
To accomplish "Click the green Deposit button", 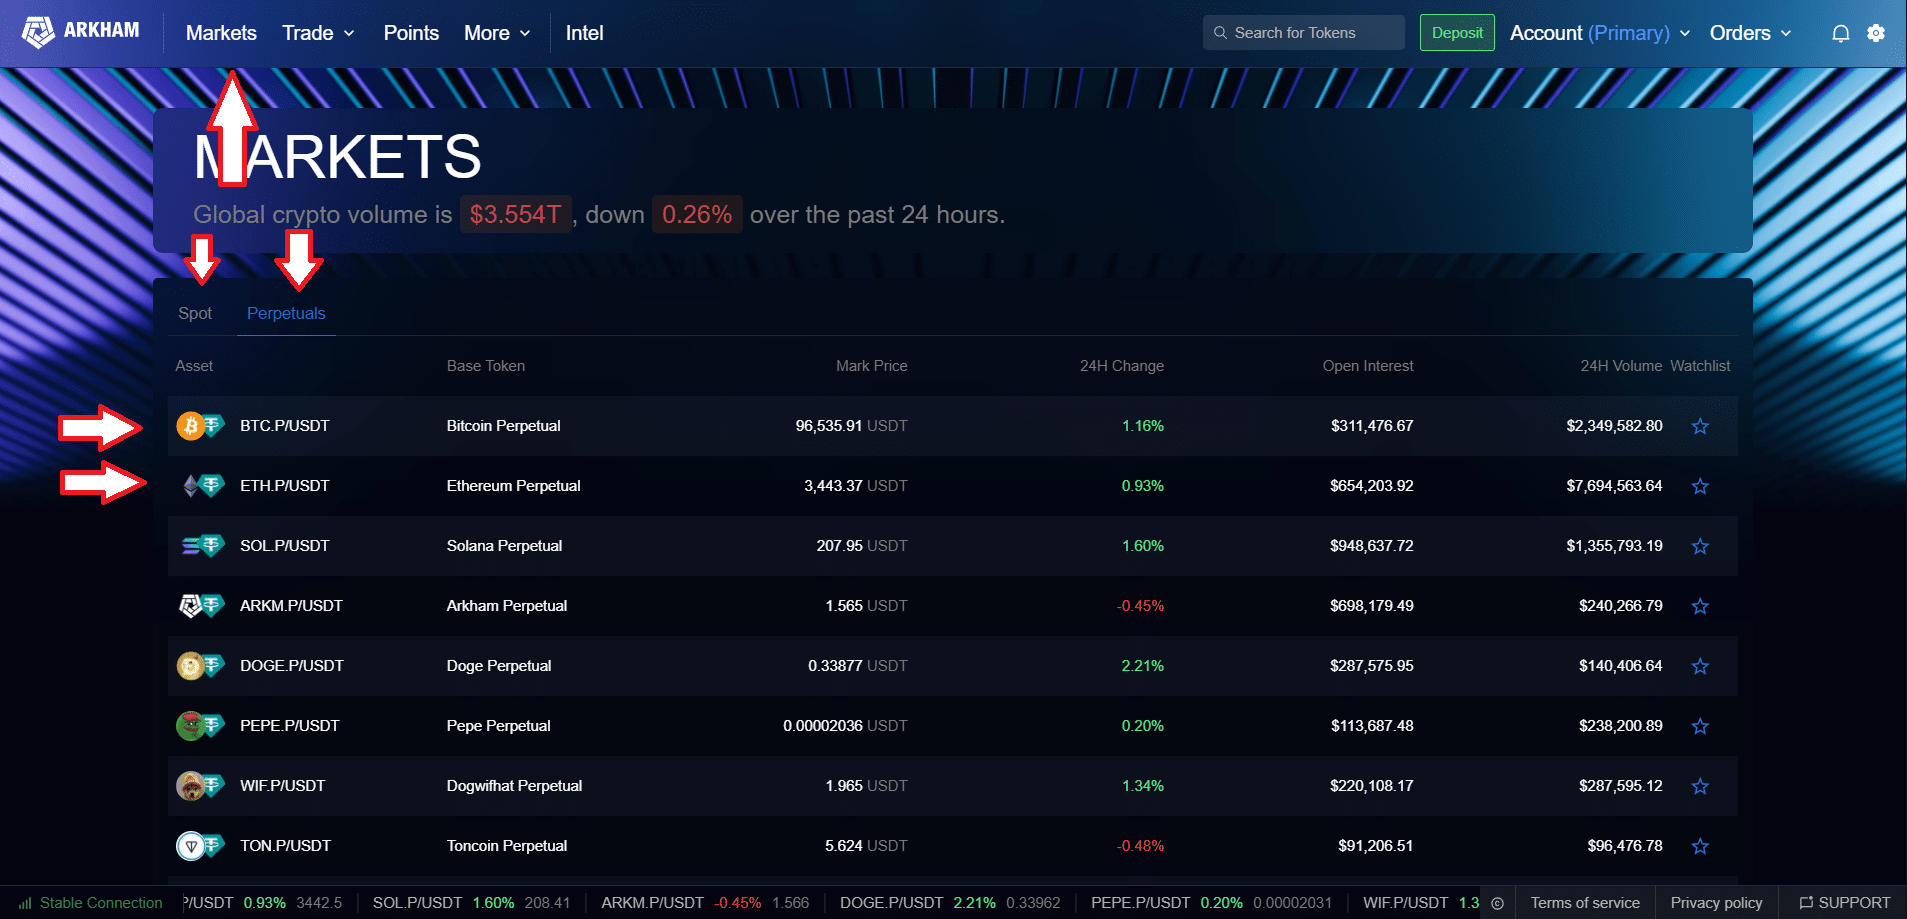I will [1457, 33].
